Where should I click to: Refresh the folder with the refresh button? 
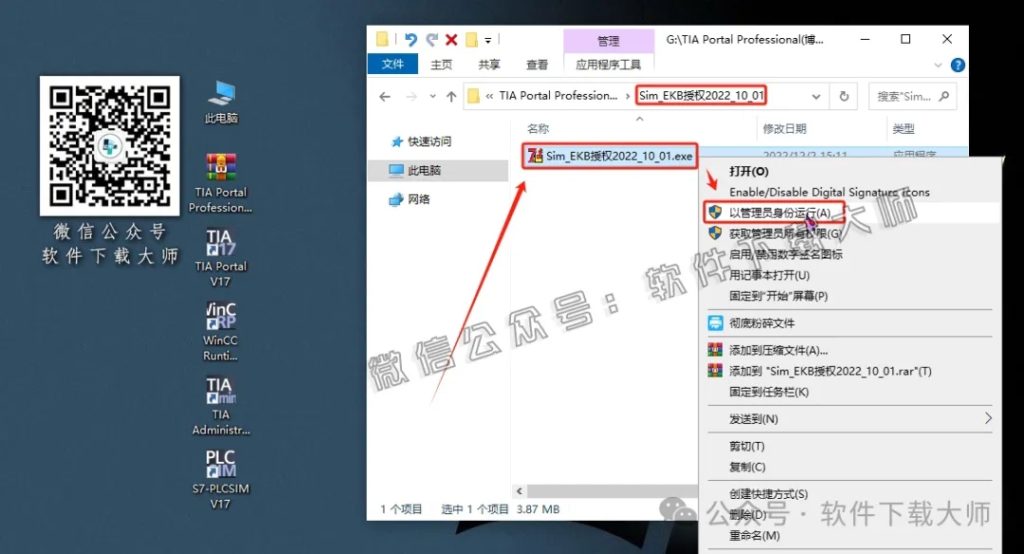844,97
